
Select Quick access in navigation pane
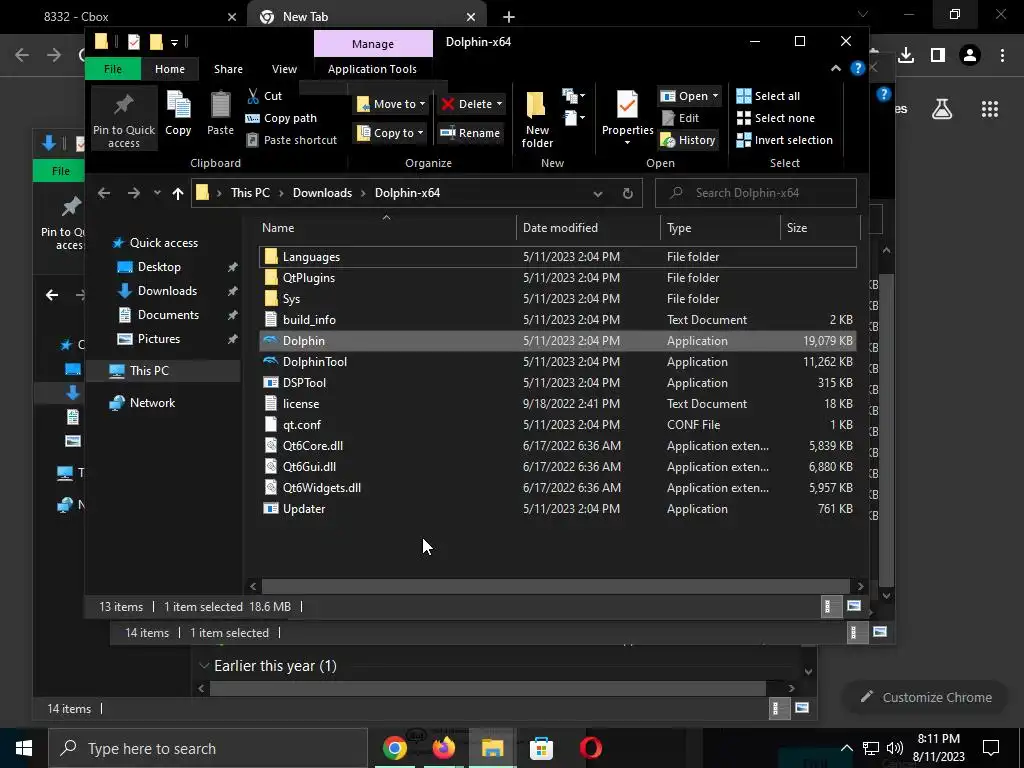tap(163, 243)
